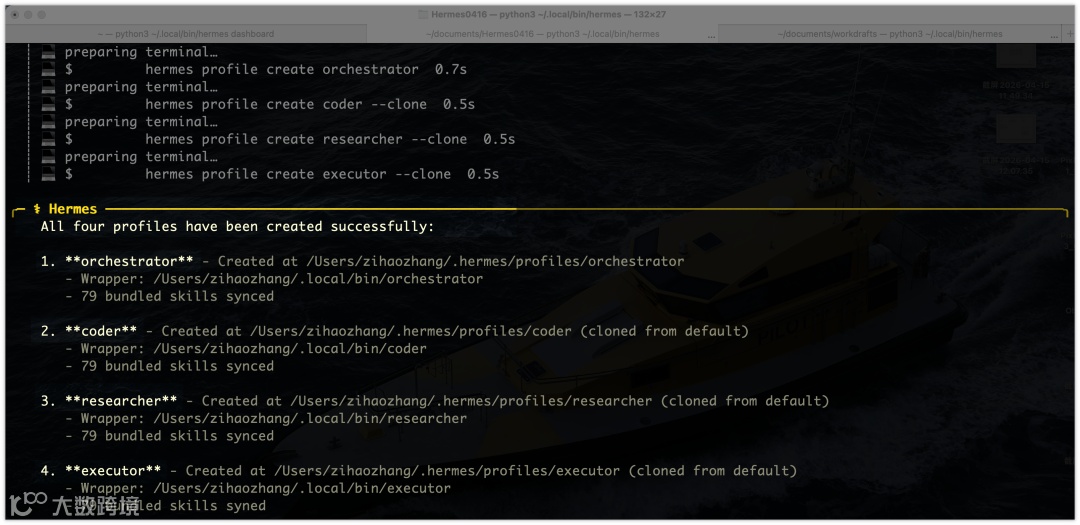
Task: Click '(cloned from default)' on the executor line
Action: [x=712, y=471]
